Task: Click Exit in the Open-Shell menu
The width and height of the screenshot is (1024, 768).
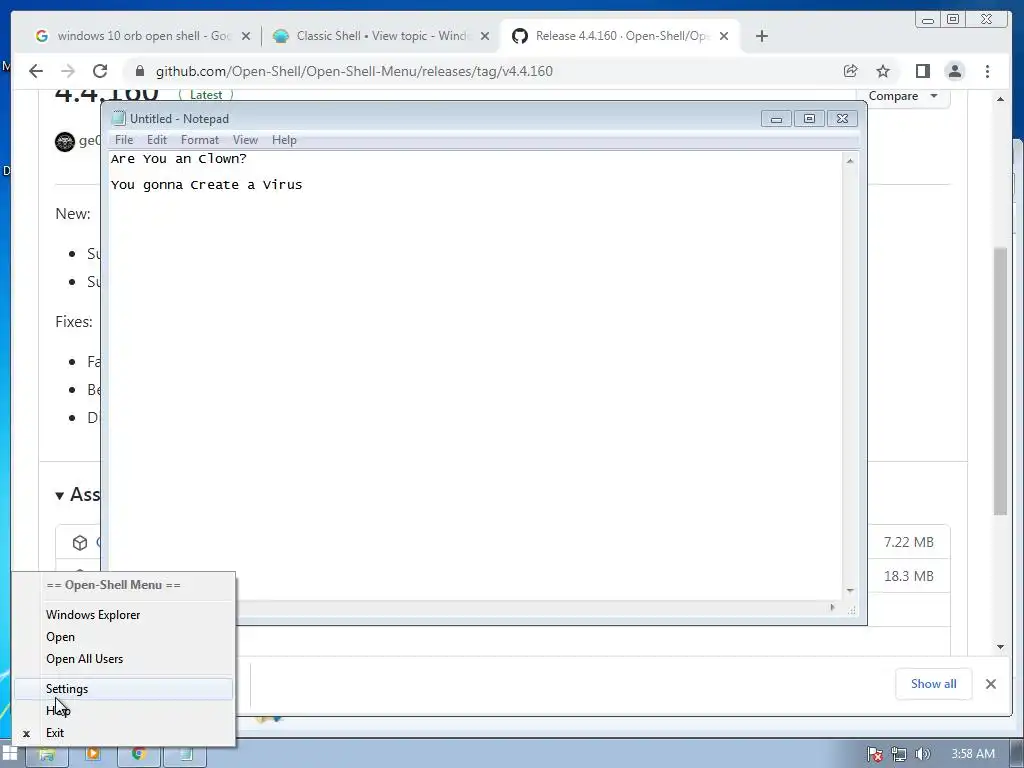Action: 123,733
